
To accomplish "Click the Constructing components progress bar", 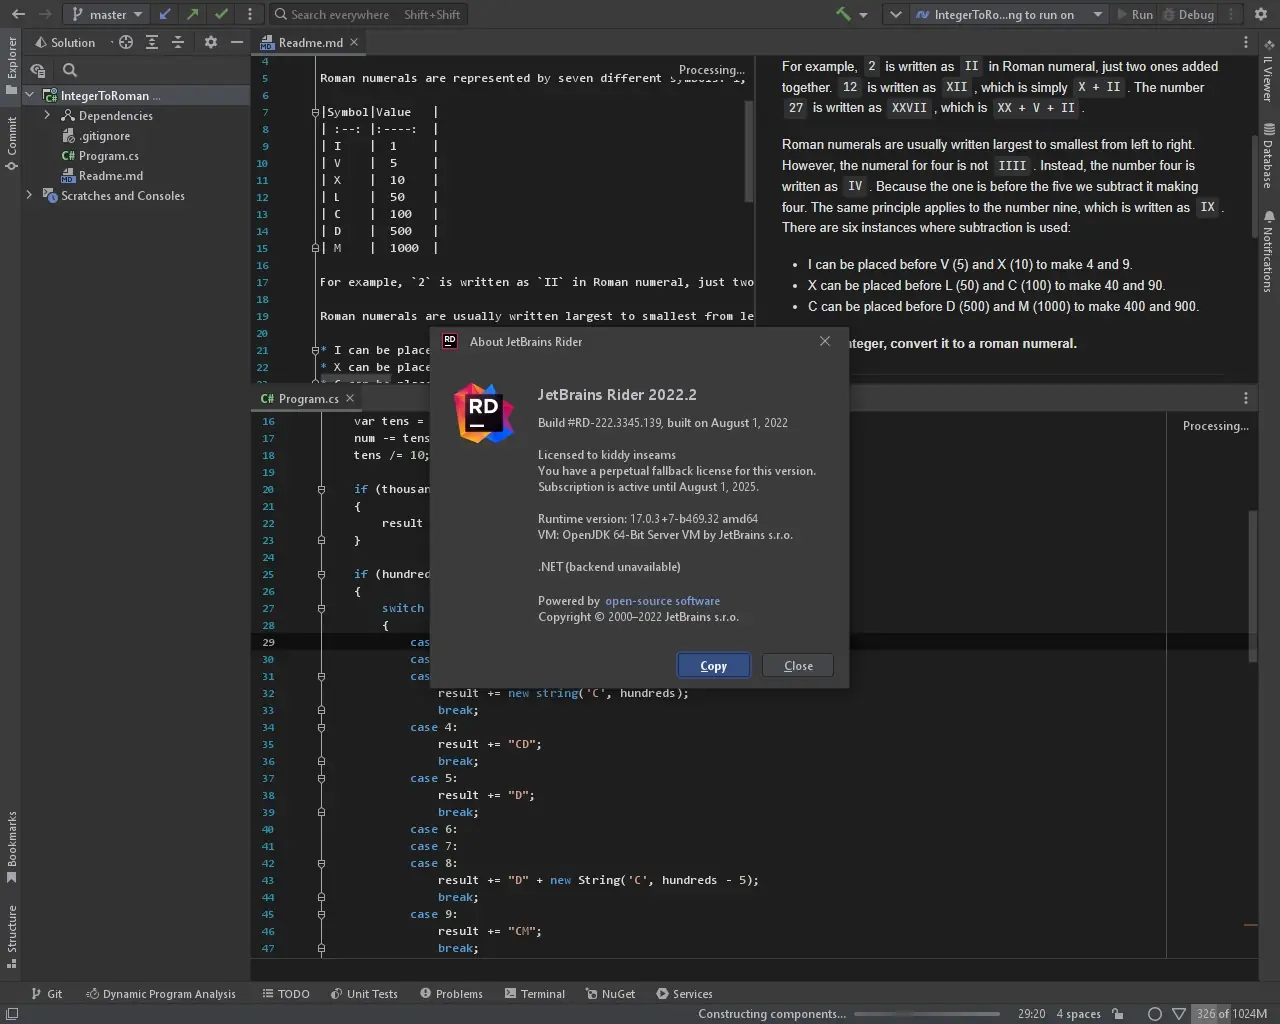I will click(927, 1014).
